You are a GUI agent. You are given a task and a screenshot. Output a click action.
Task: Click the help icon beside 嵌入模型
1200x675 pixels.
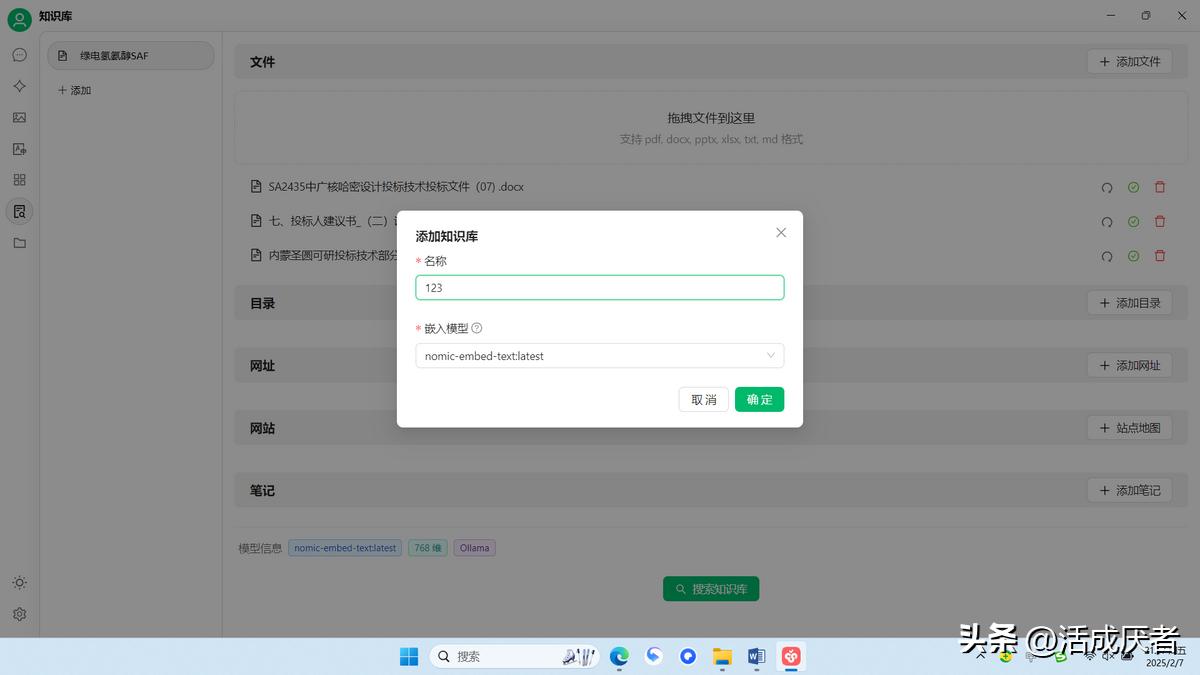coord(477,328)
